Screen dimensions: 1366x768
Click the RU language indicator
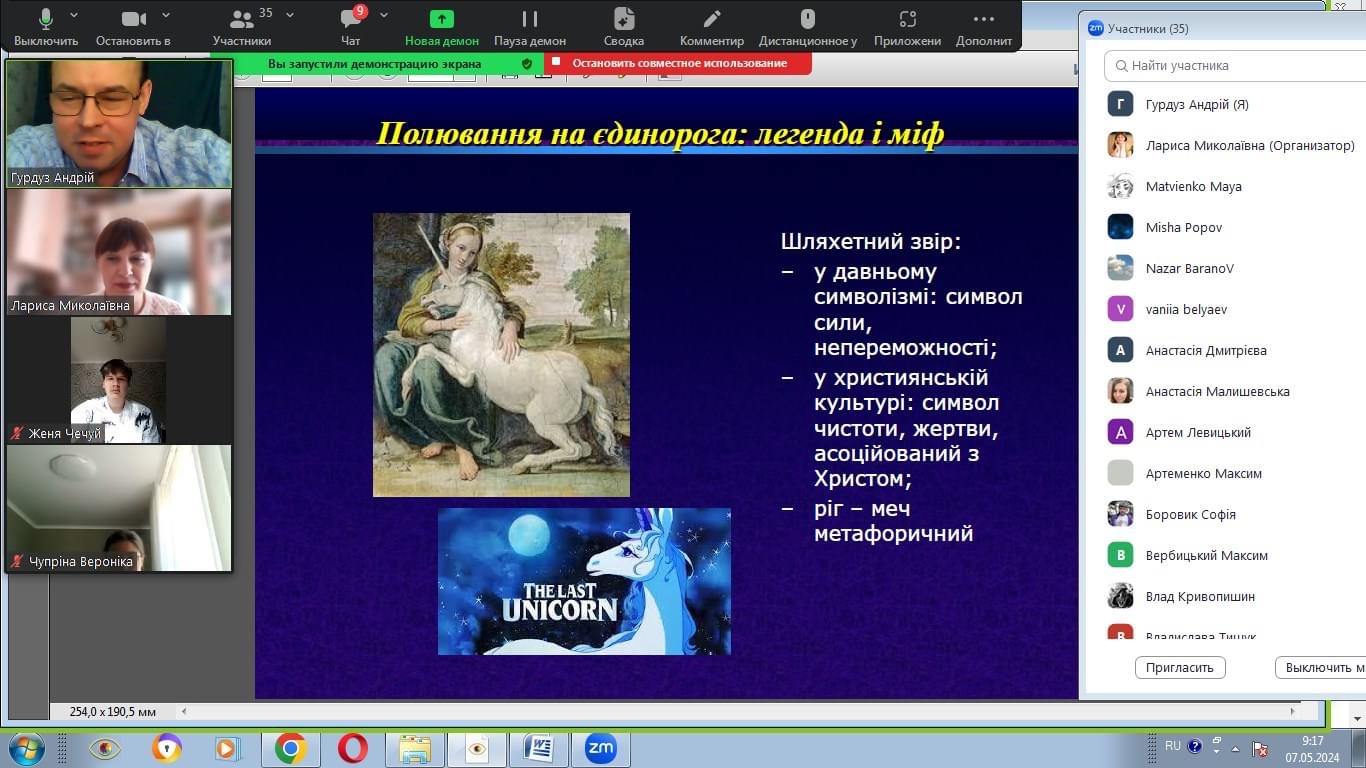[1173, 746]
